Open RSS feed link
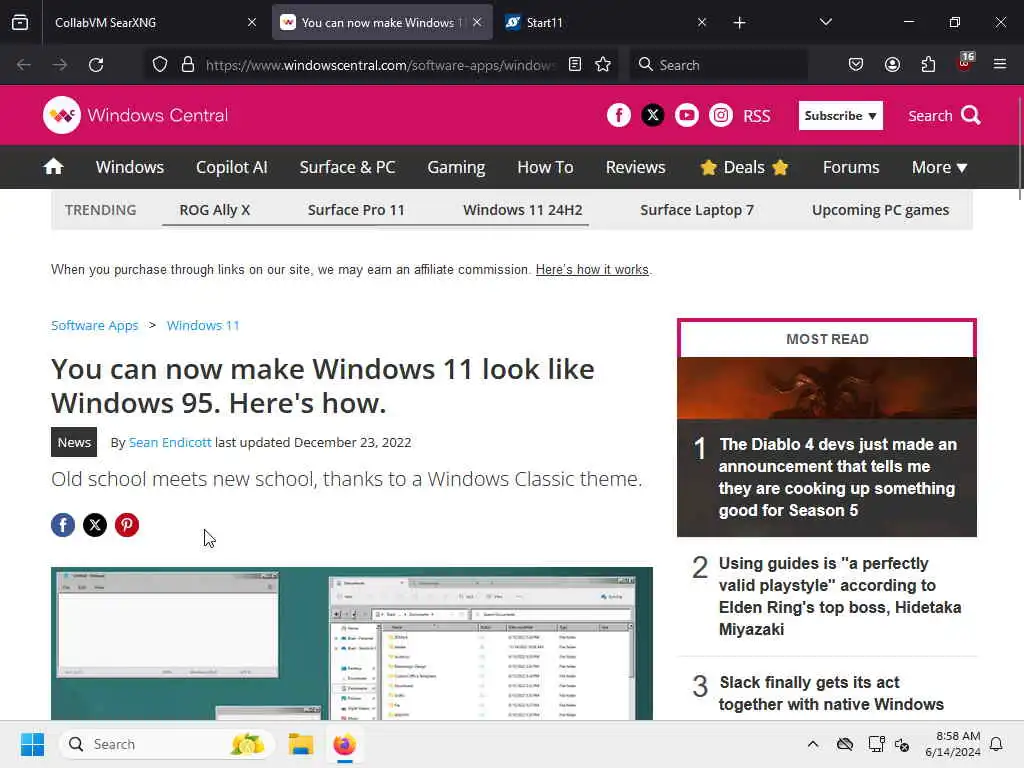The width and height of the screenshot is (1024, 768). coord(757,116)
